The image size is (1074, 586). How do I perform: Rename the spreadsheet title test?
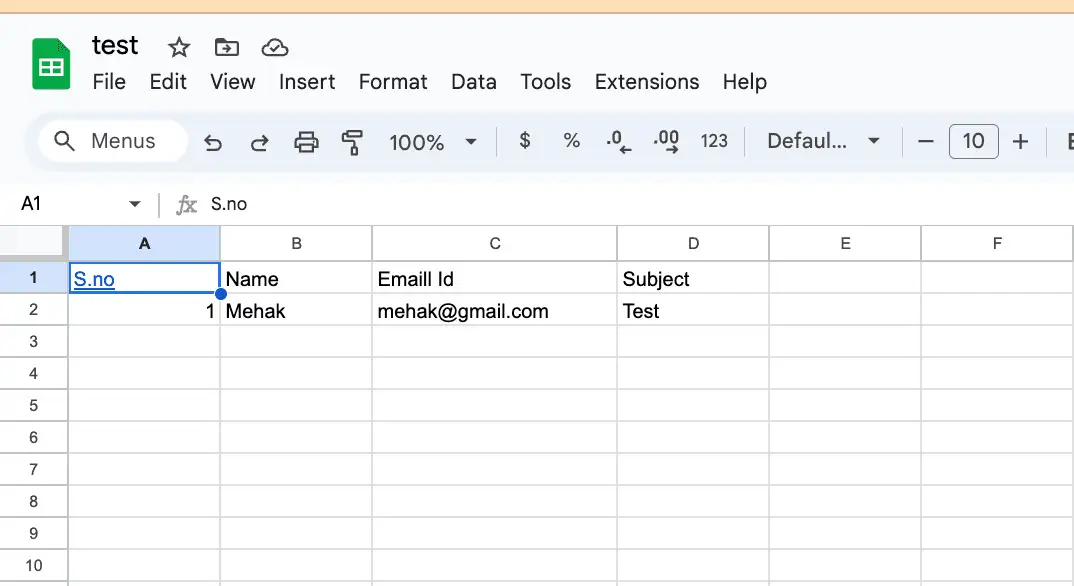114,45
